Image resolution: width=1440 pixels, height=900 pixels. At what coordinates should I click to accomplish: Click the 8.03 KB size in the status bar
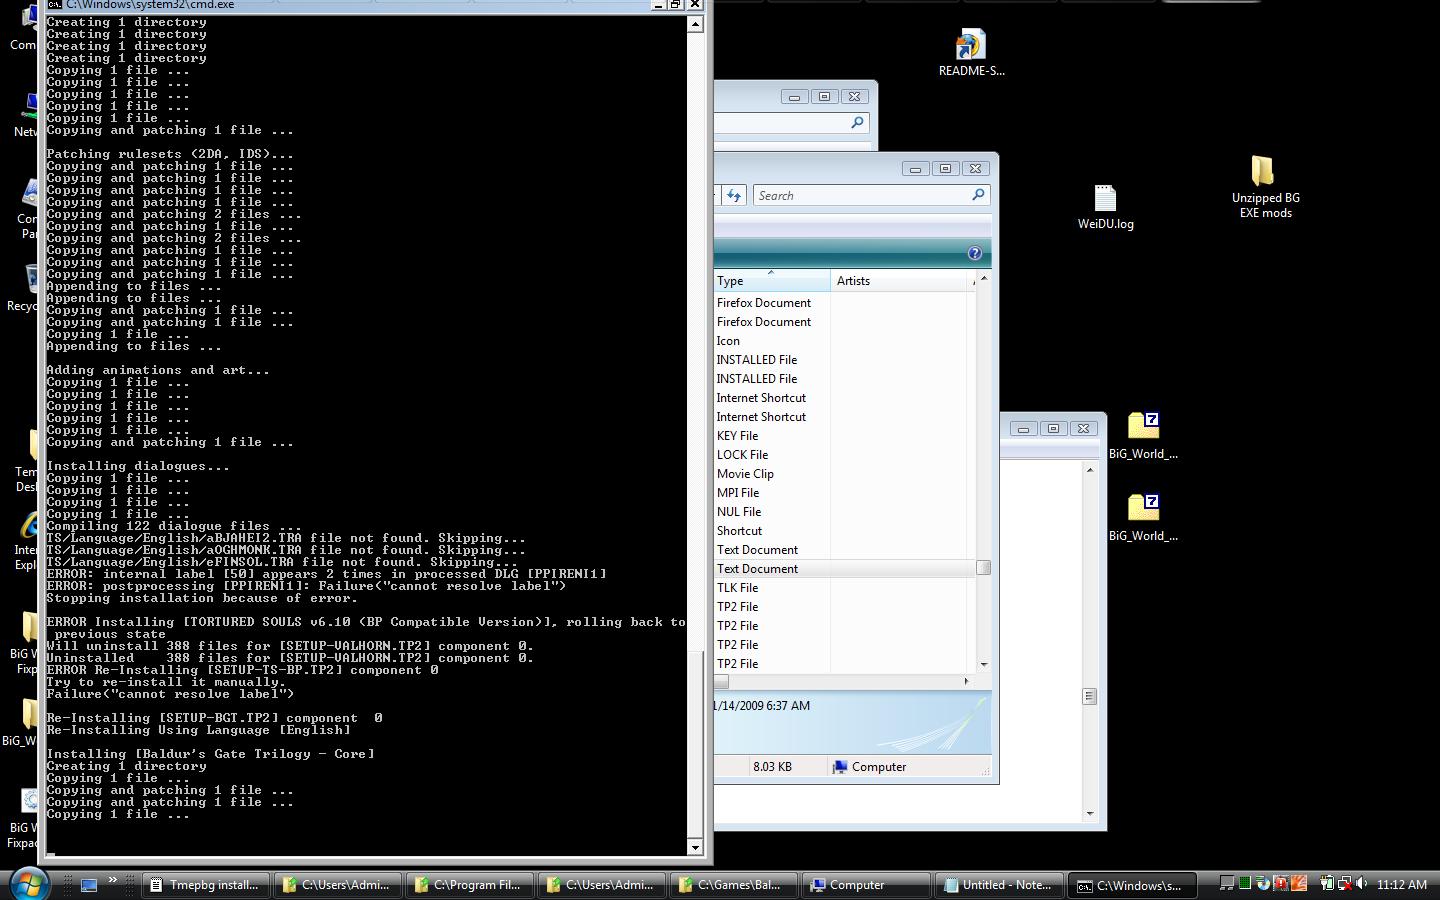point(772,767)
